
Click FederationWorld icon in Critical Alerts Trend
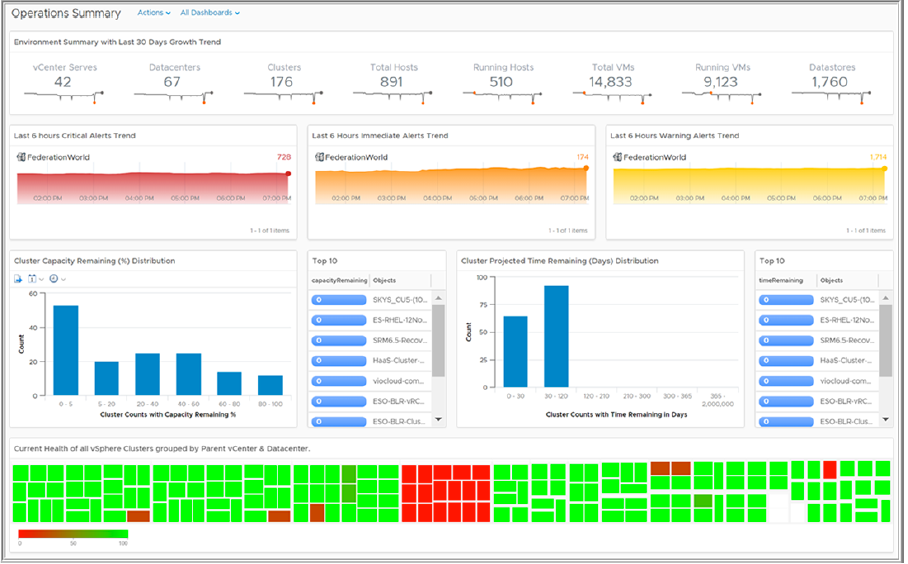(x=21, y=157)
